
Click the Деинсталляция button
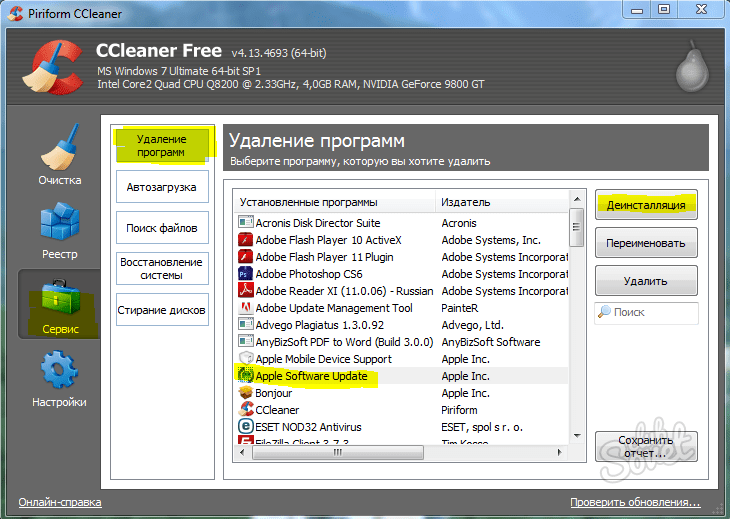click(646, 205)
